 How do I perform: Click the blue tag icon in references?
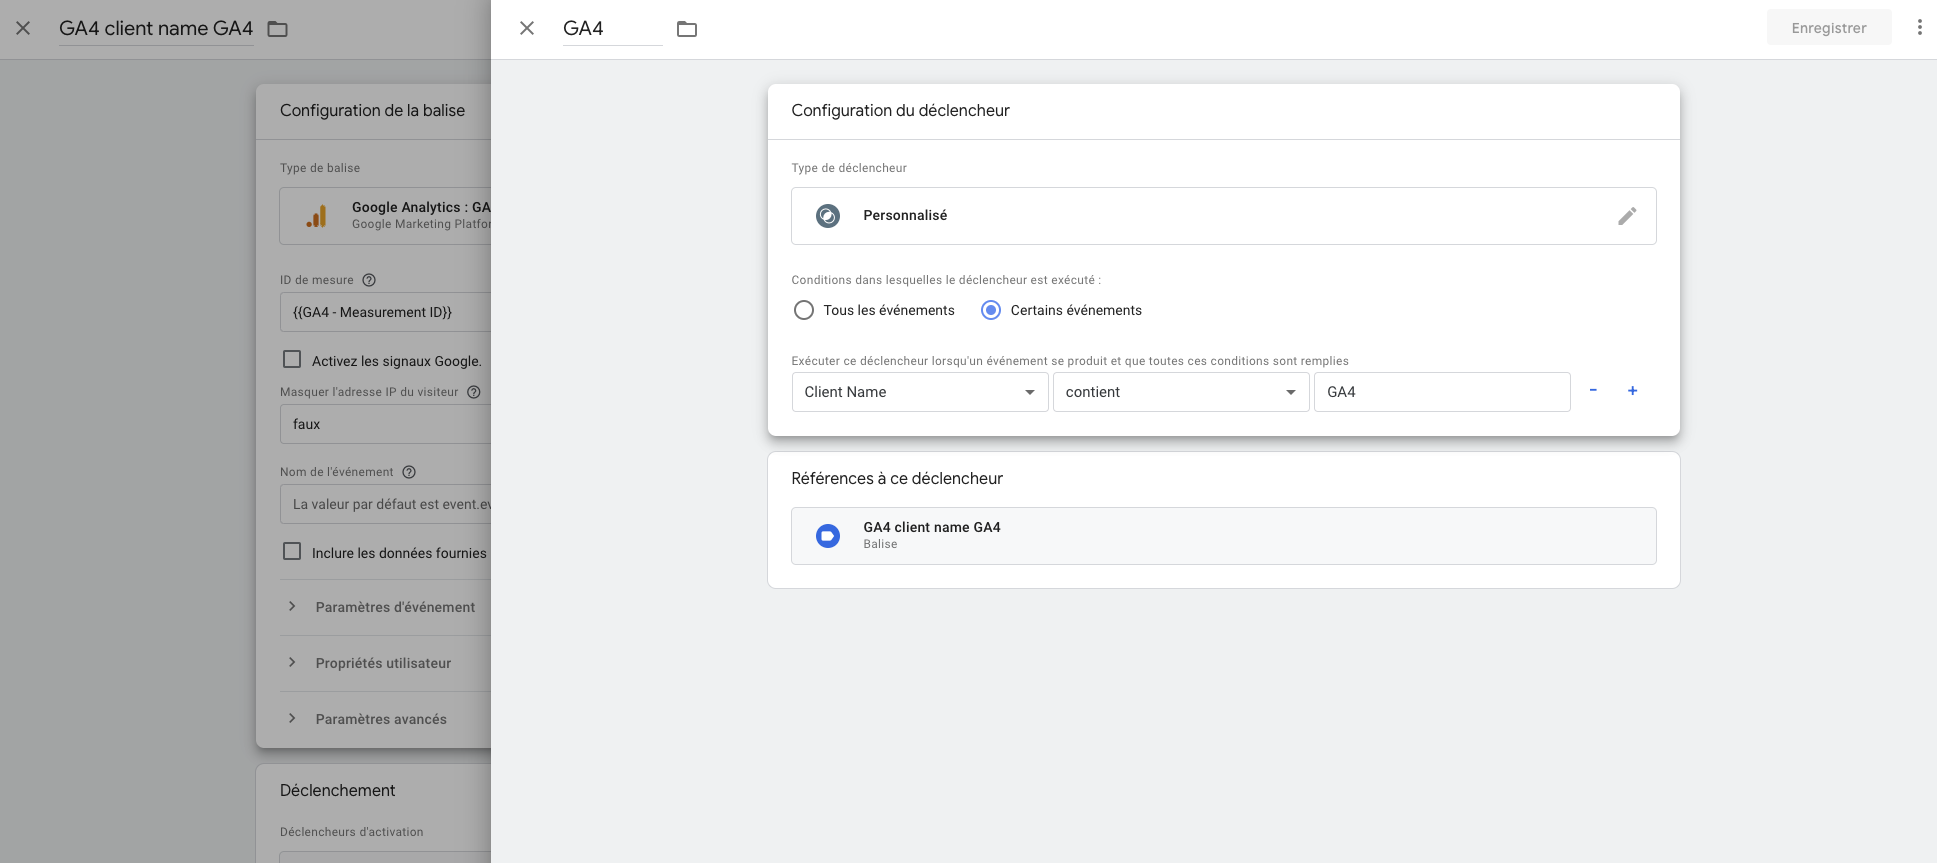point(828,536)
